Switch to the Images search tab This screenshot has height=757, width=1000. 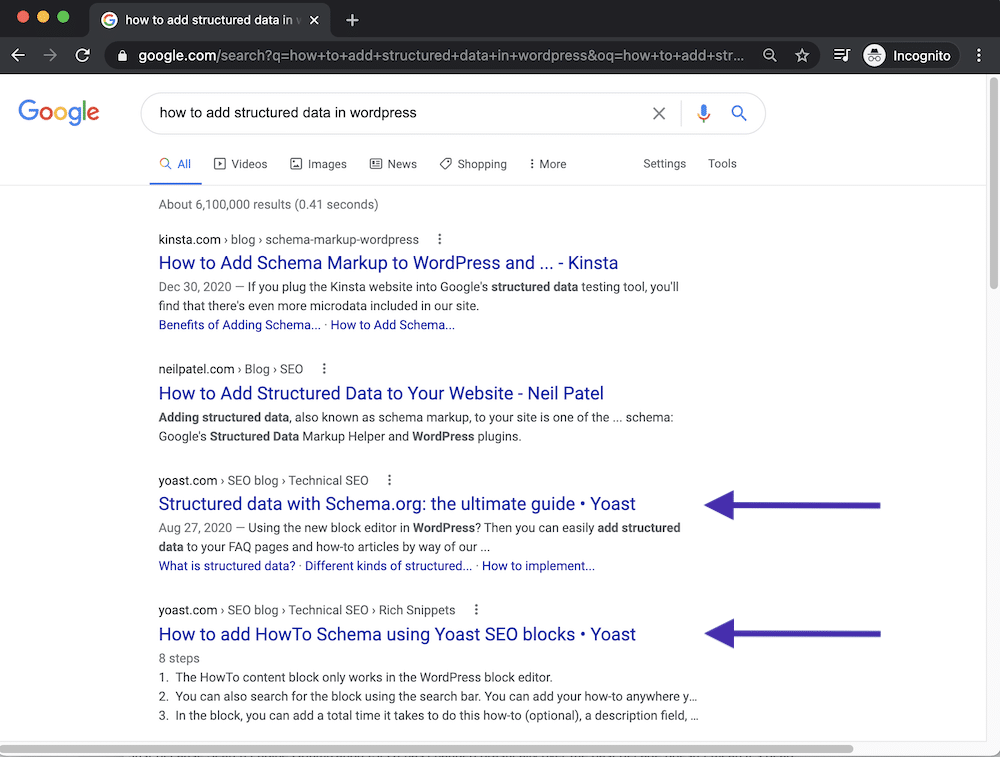(318, 163)
